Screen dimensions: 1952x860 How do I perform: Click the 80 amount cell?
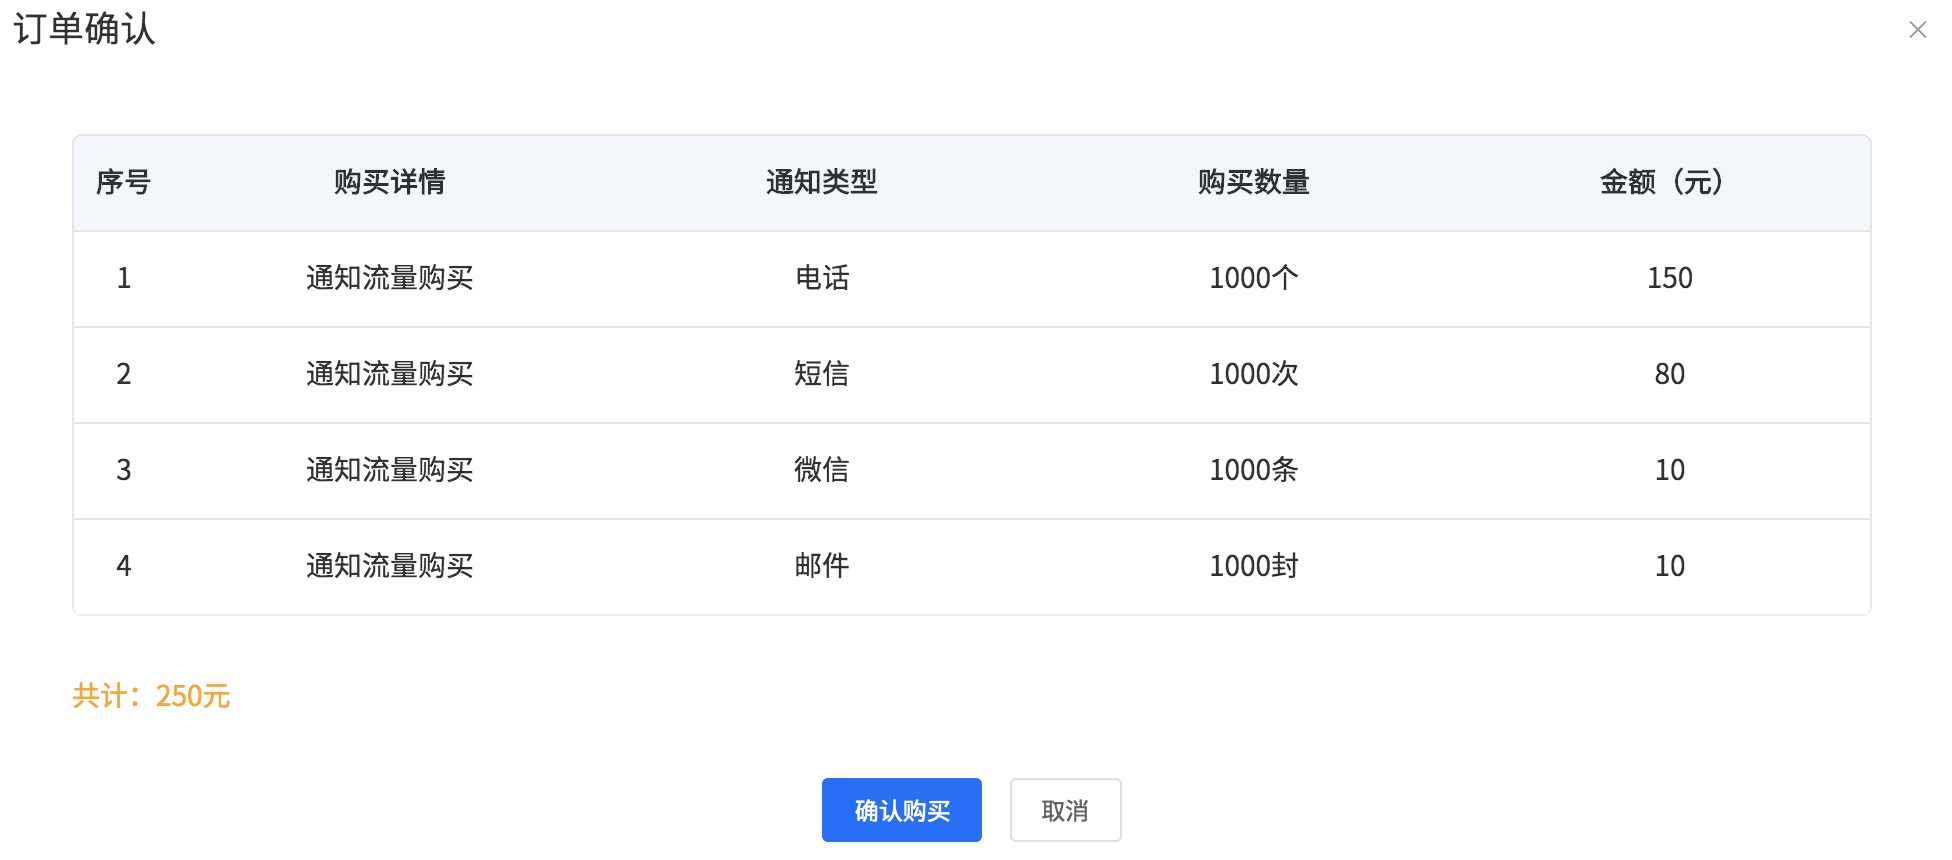[x=1669, y=374]
